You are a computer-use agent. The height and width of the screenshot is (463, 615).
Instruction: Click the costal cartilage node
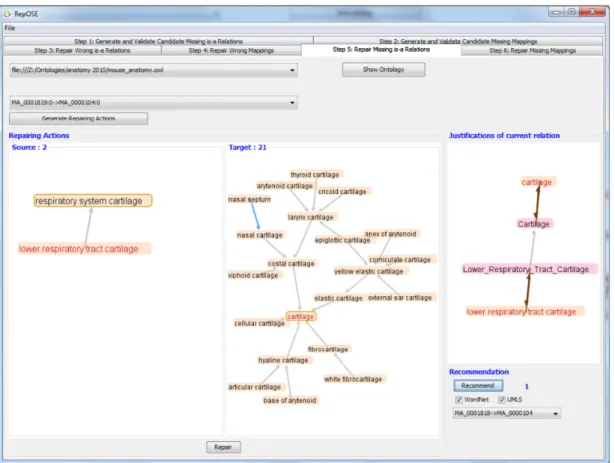[291, 264]
